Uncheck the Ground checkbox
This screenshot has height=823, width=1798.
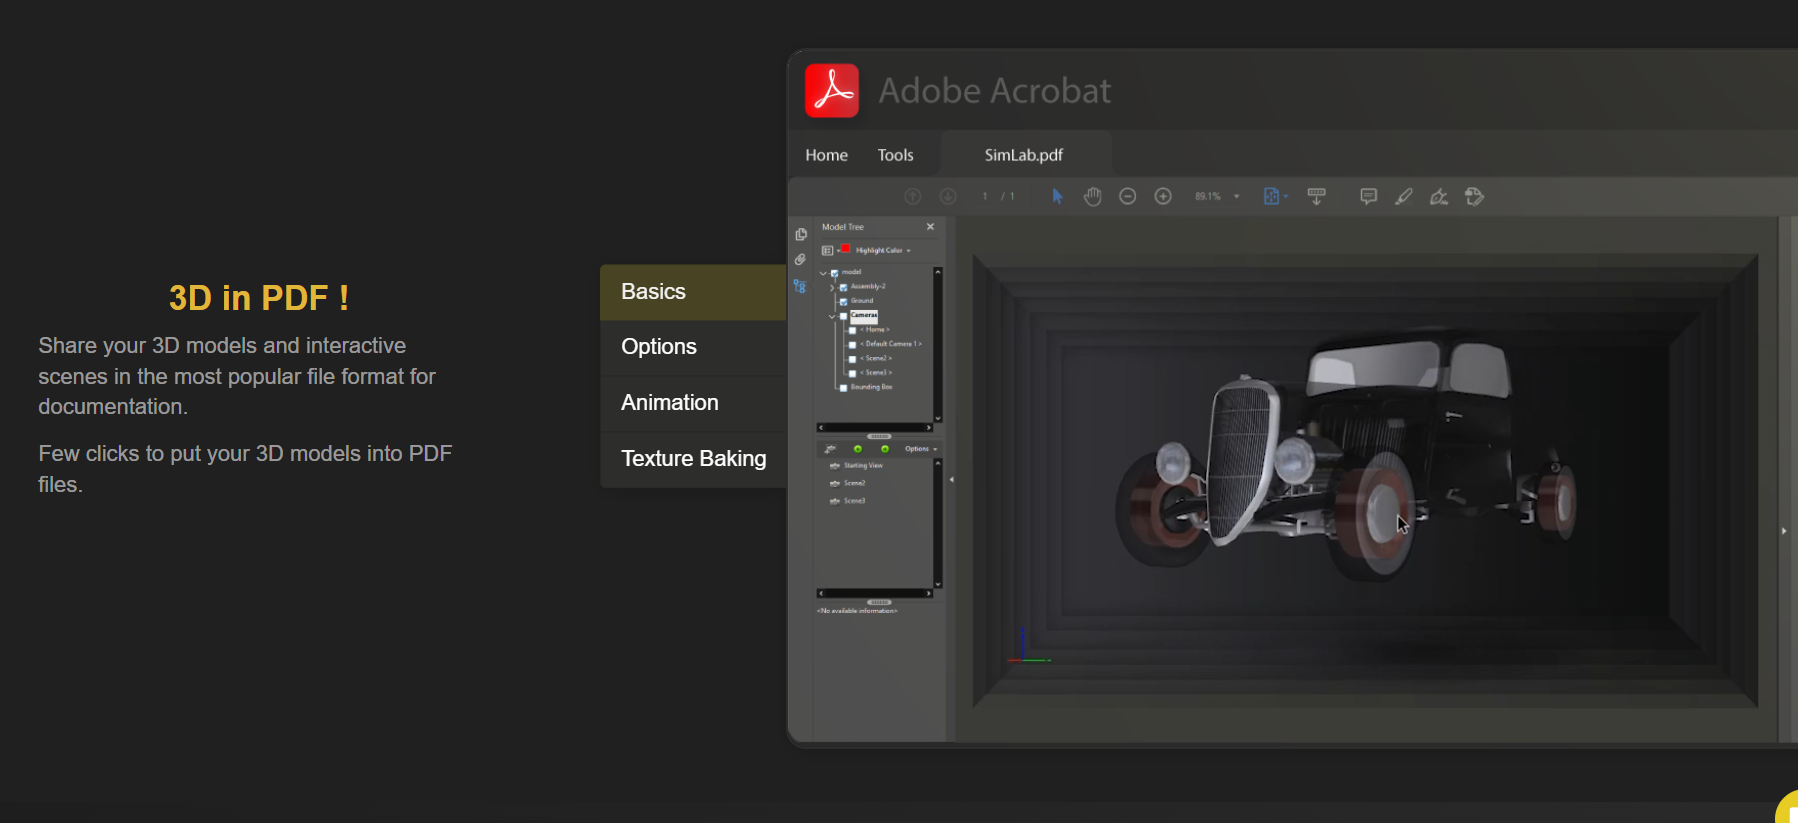coord(843,301)
